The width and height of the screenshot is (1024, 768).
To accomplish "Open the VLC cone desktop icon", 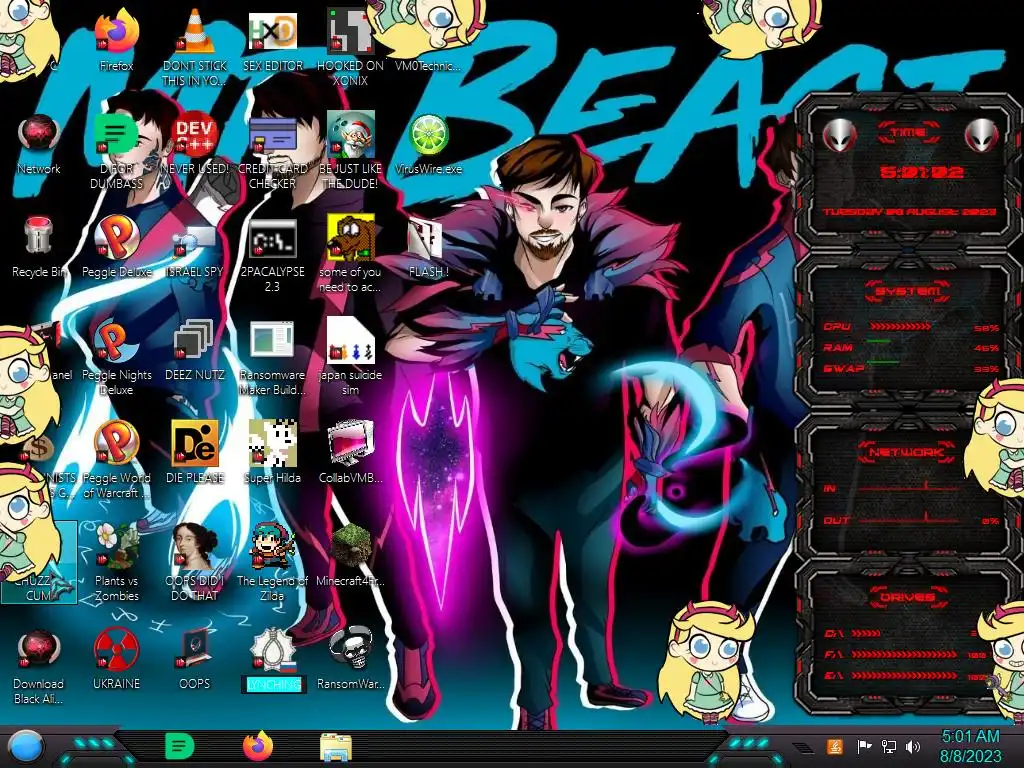I will pos(195,32).
